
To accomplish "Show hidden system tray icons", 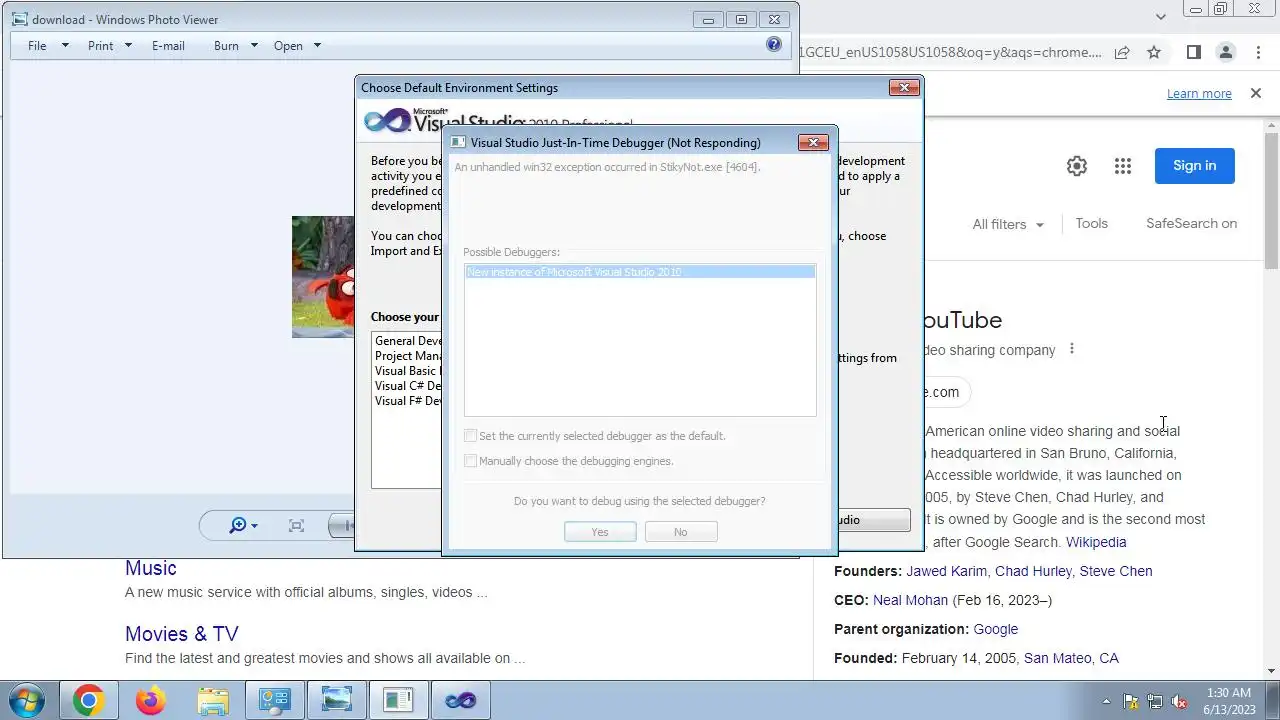I will (1106, 701).
